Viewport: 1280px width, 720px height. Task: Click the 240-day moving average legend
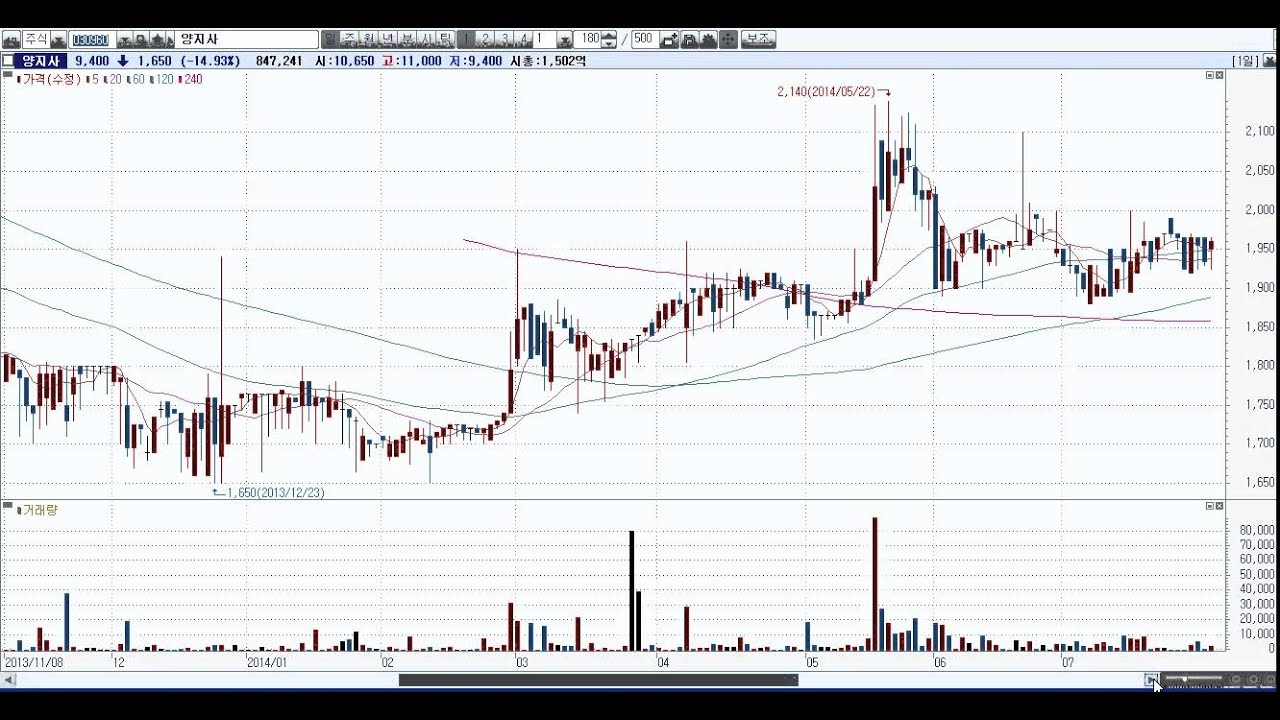[x=190, y=79]
